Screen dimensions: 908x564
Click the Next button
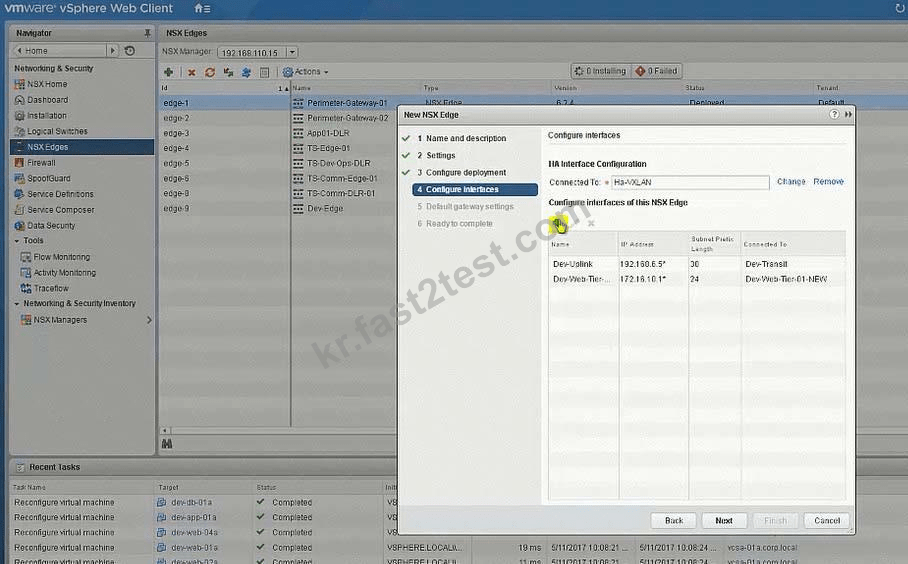tap(724, 521)
